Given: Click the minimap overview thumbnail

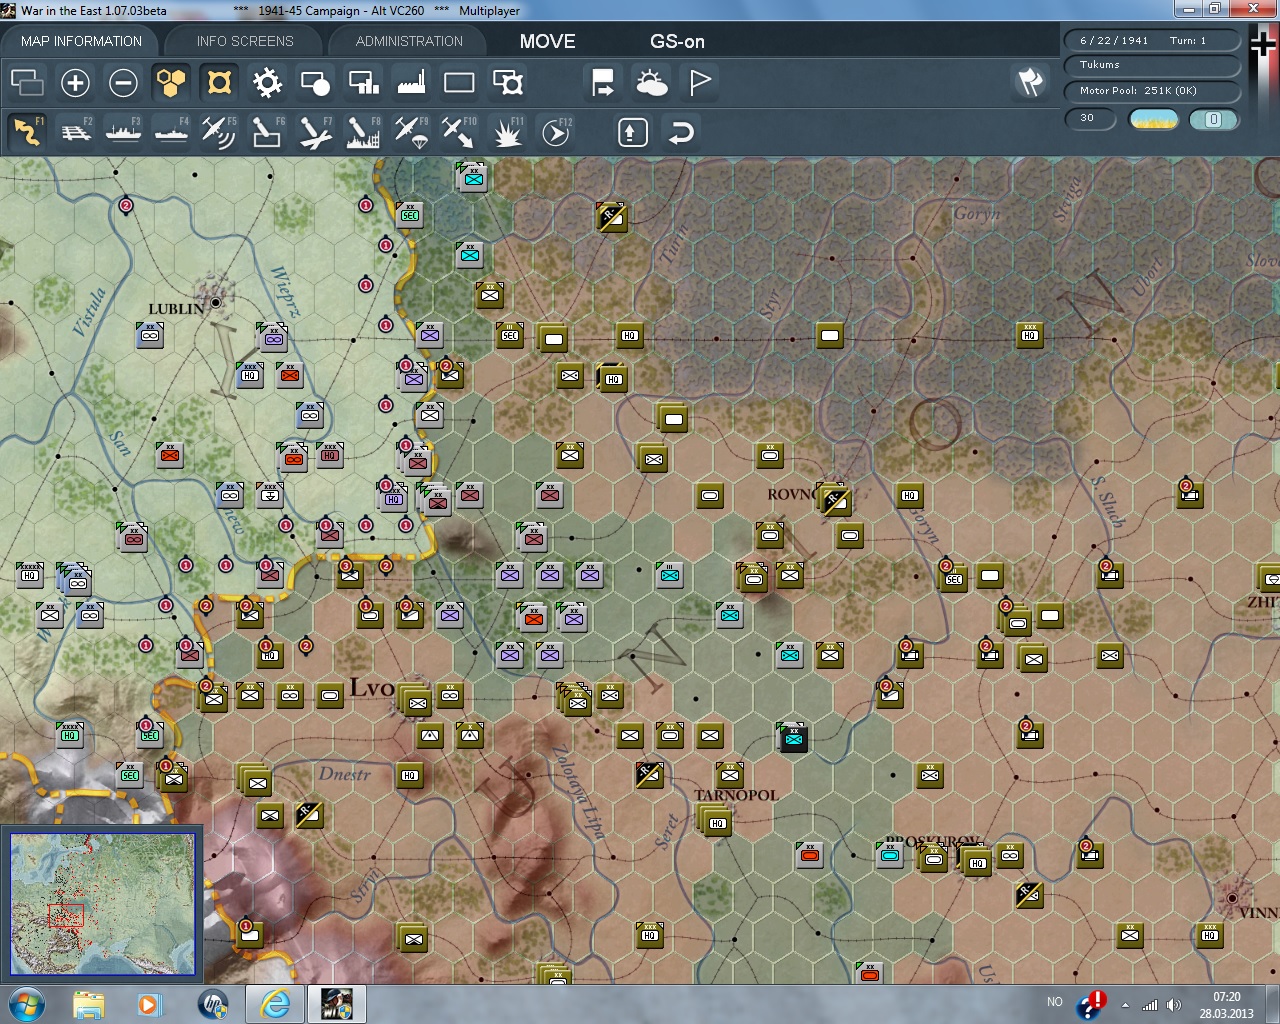Looking at the screenshot, I should click(103, 904).
